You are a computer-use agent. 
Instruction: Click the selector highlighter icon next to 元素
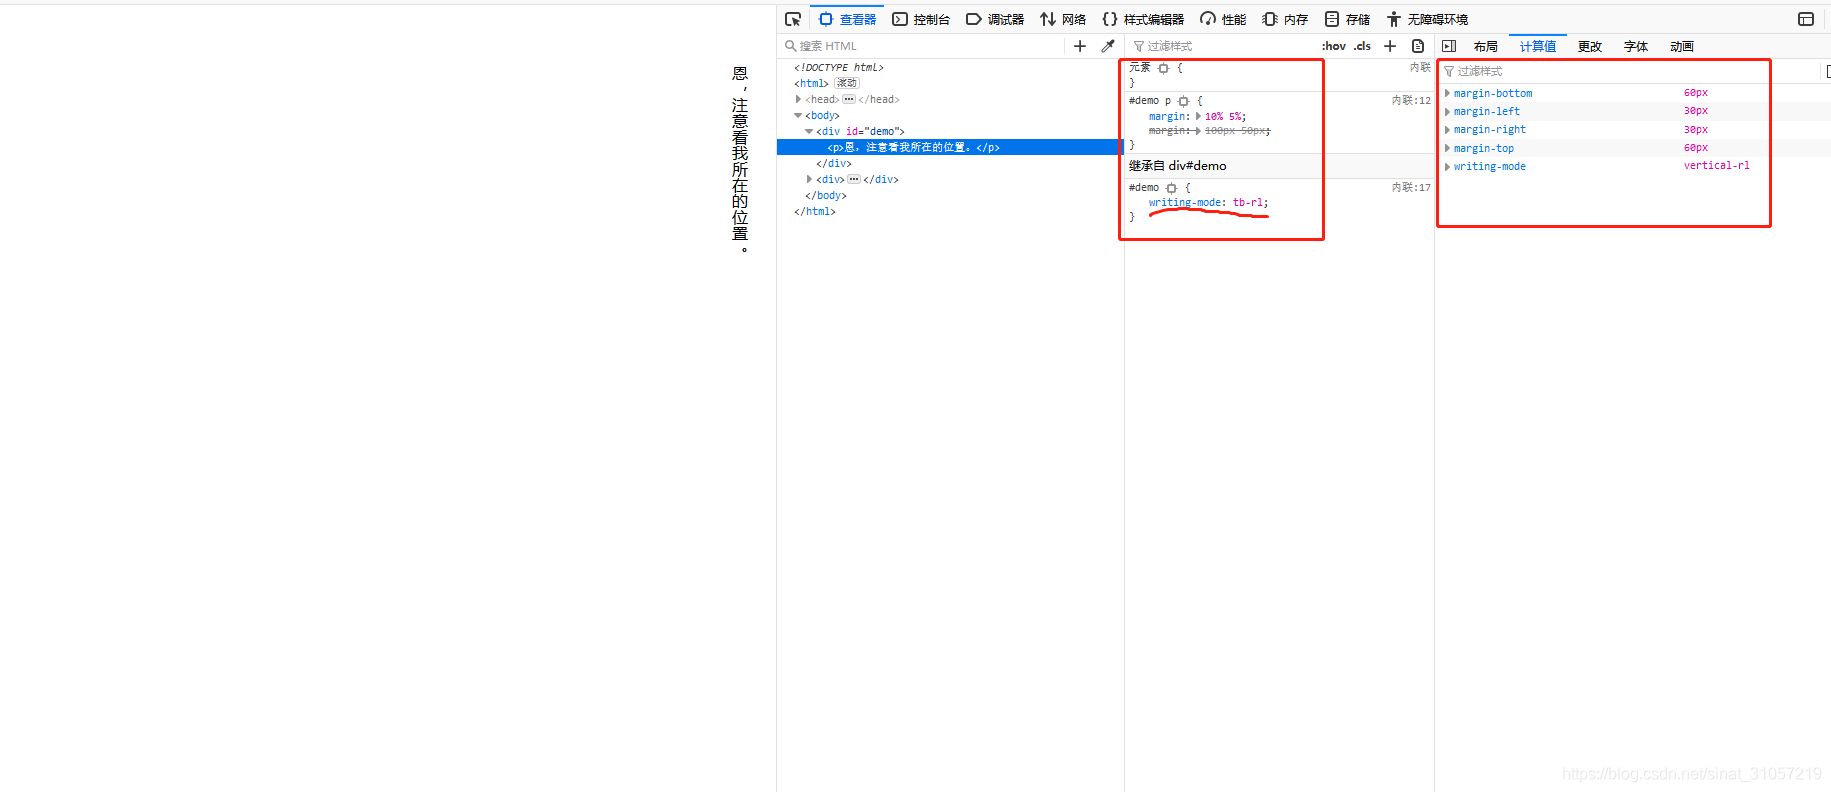1163,68
